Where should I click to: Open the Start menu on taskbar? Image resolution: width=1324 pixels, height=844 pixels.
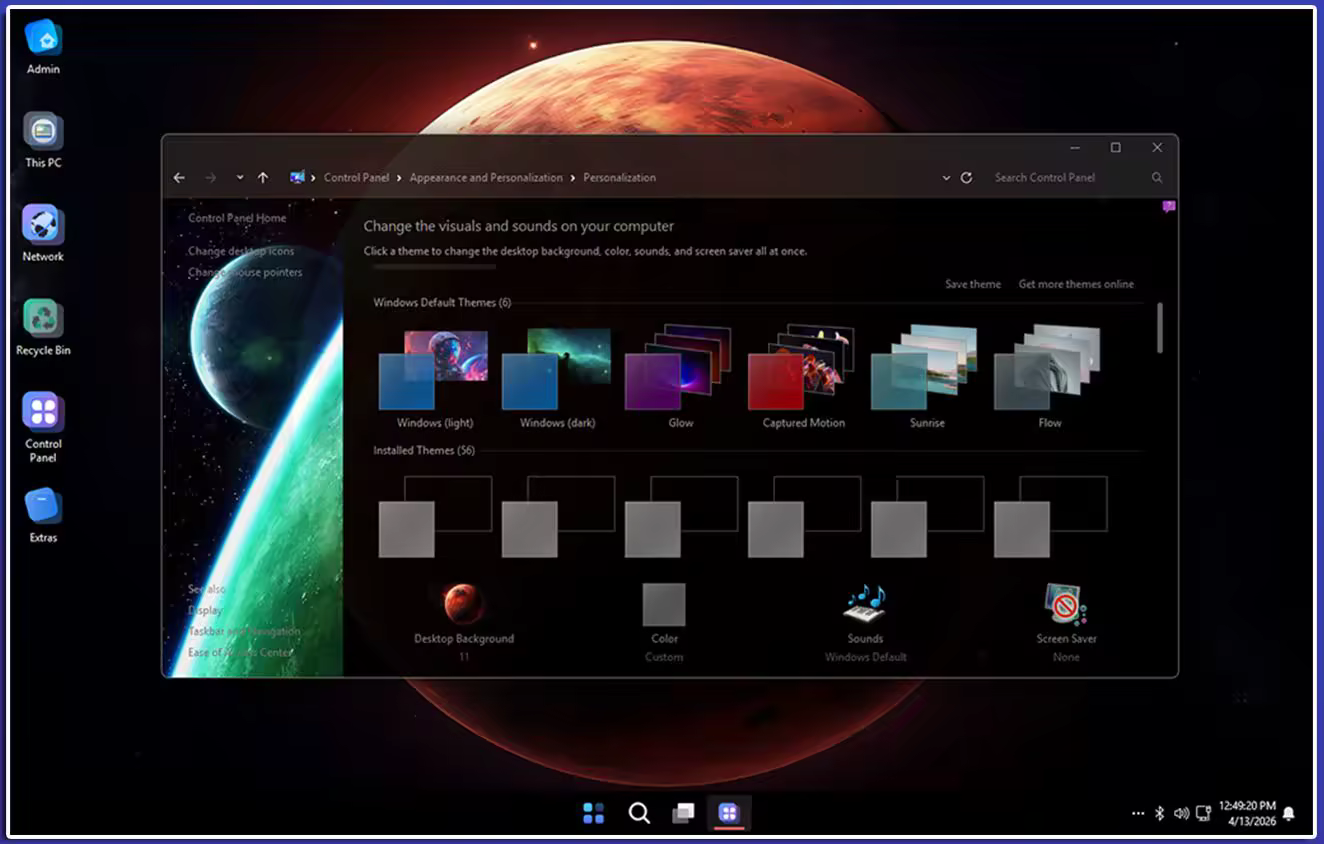click(593, 813)
